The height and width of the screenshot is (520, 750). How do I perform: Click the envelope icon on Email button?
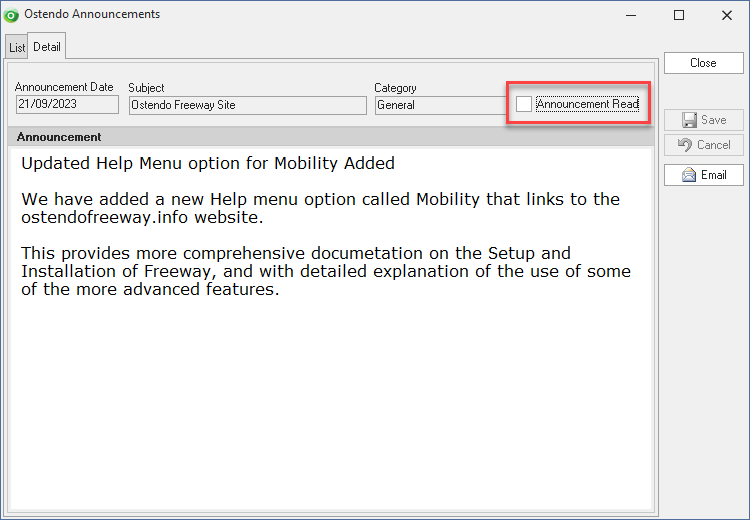[x=689, y=175]
